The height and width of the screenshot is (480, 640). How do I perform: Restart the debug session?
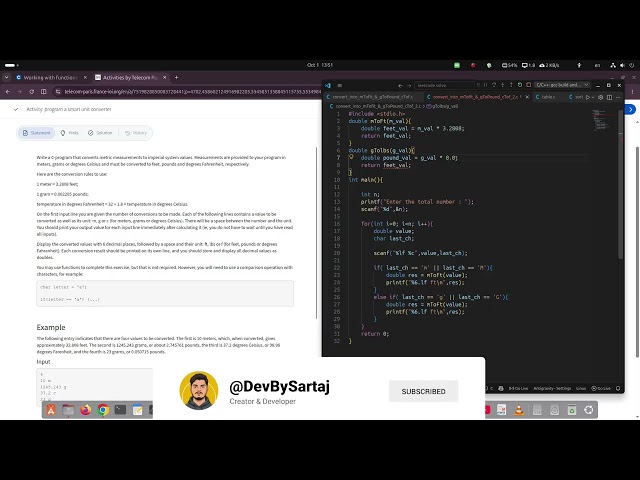[x=520, y=85]
